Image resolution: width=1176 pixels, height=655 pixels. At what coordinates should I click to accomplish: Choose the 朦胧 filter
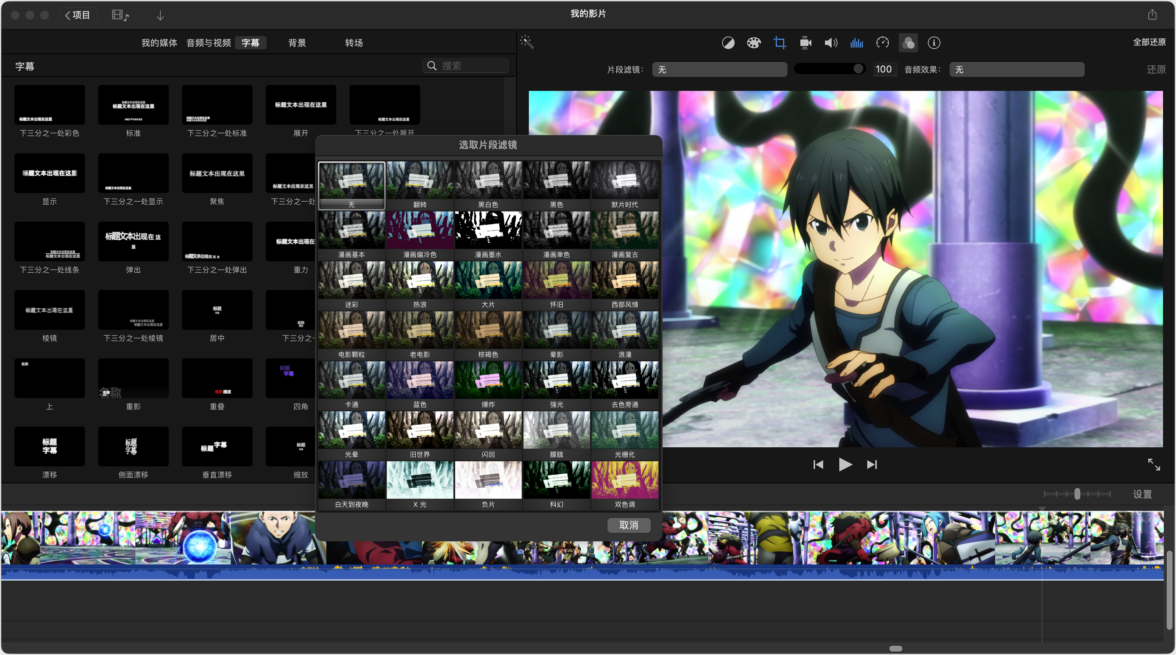click(556, 435)
